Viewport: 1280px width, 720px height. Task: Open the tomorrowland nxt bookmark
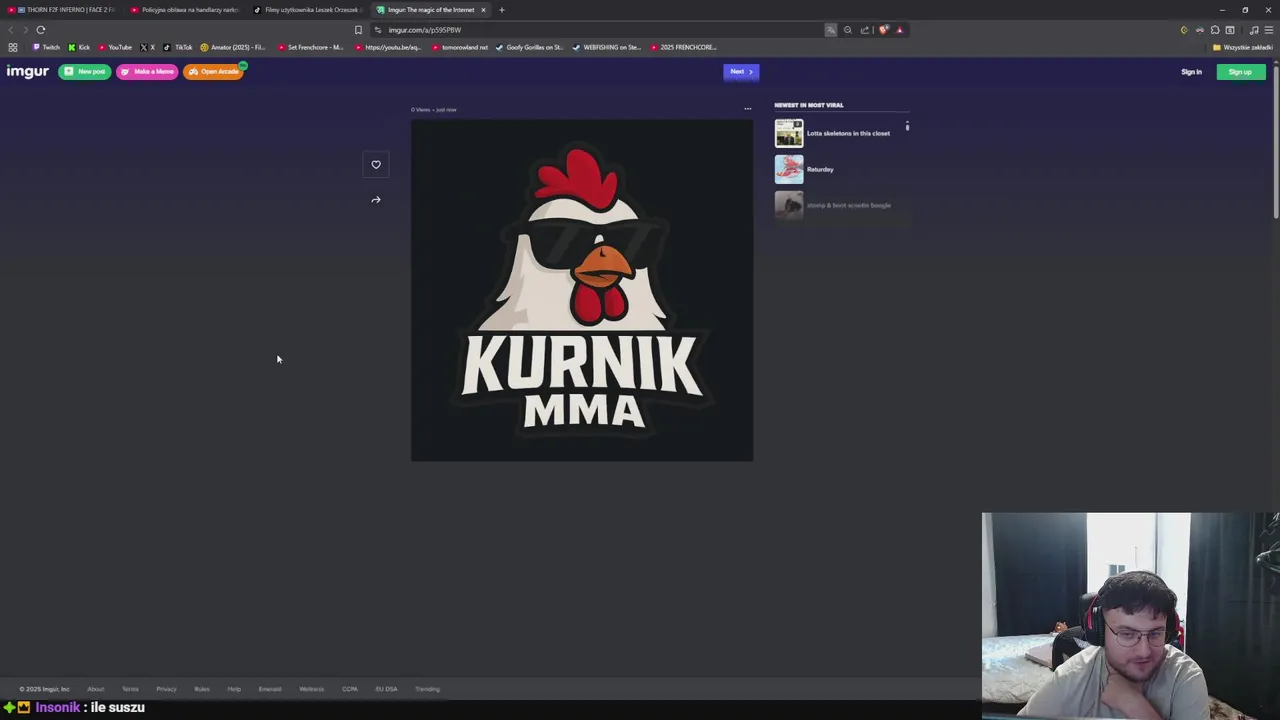[x=460, y=47]
